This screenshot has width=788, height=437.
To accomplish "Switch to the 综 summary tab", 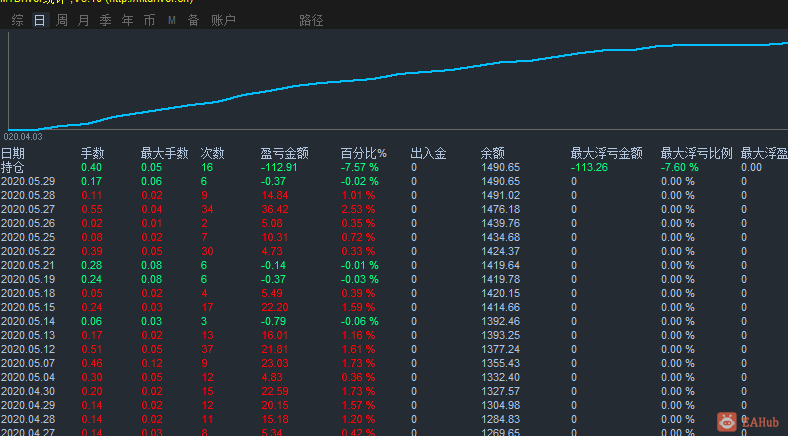I will [18, 20].
